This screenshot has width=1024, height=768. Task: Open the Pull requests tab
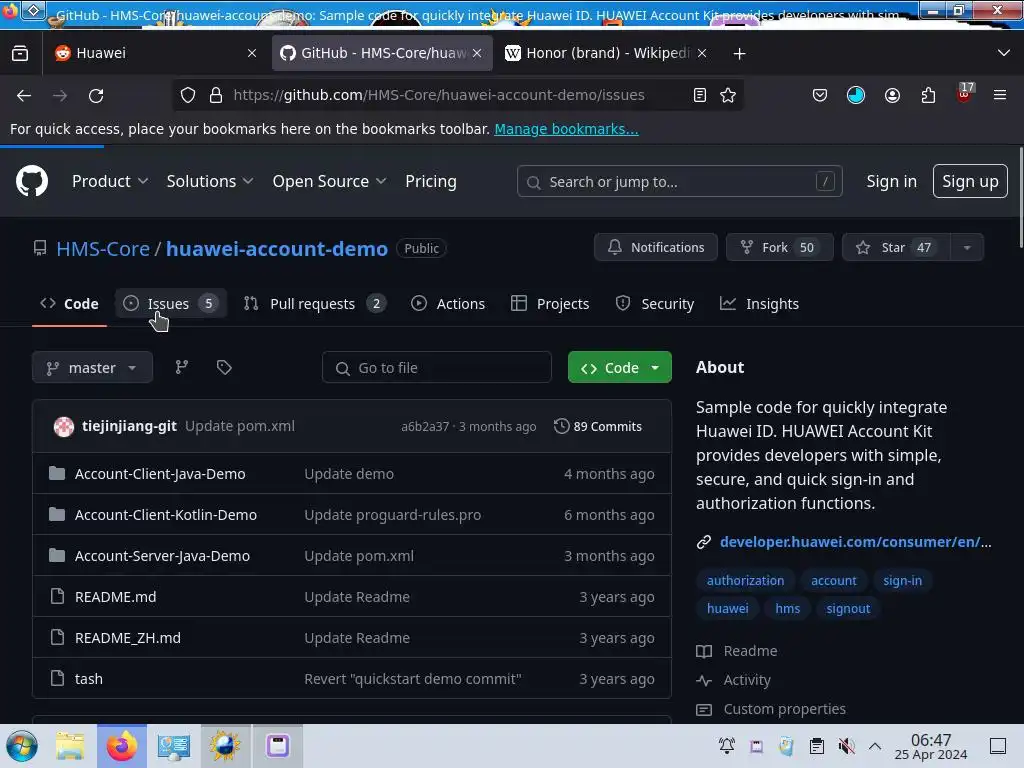(x=315, y=304)
